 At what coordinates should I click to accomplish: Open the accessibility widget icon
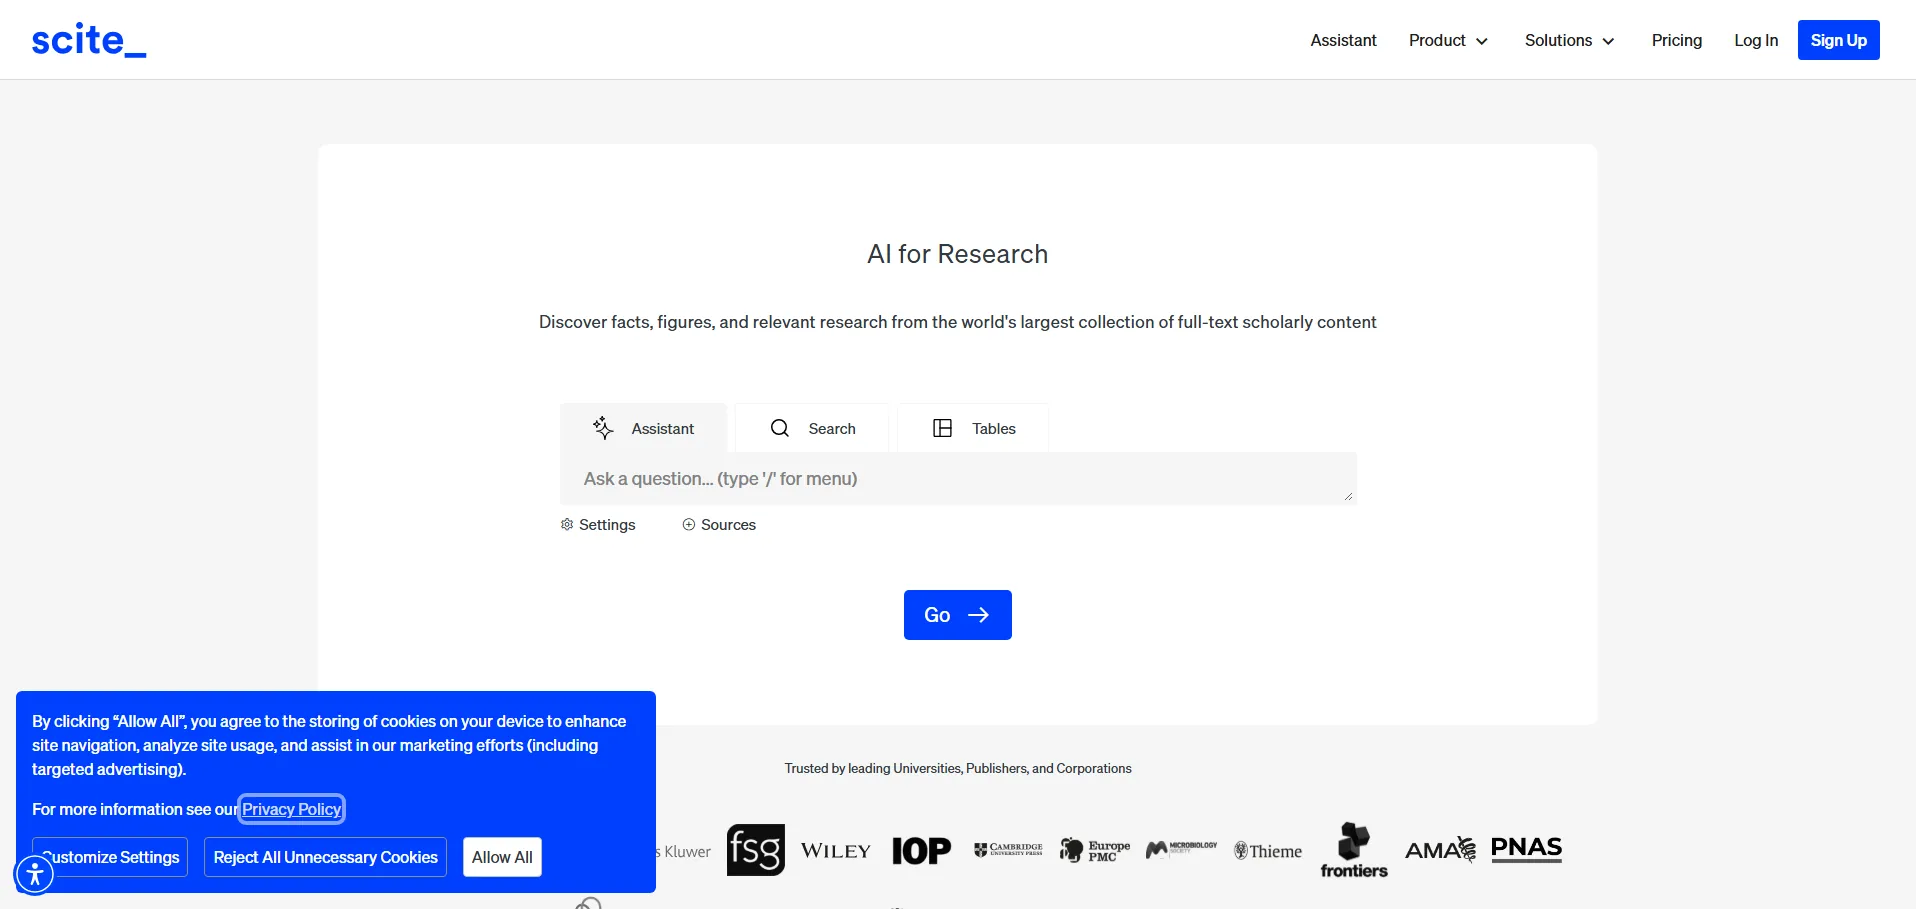point(35,874)
